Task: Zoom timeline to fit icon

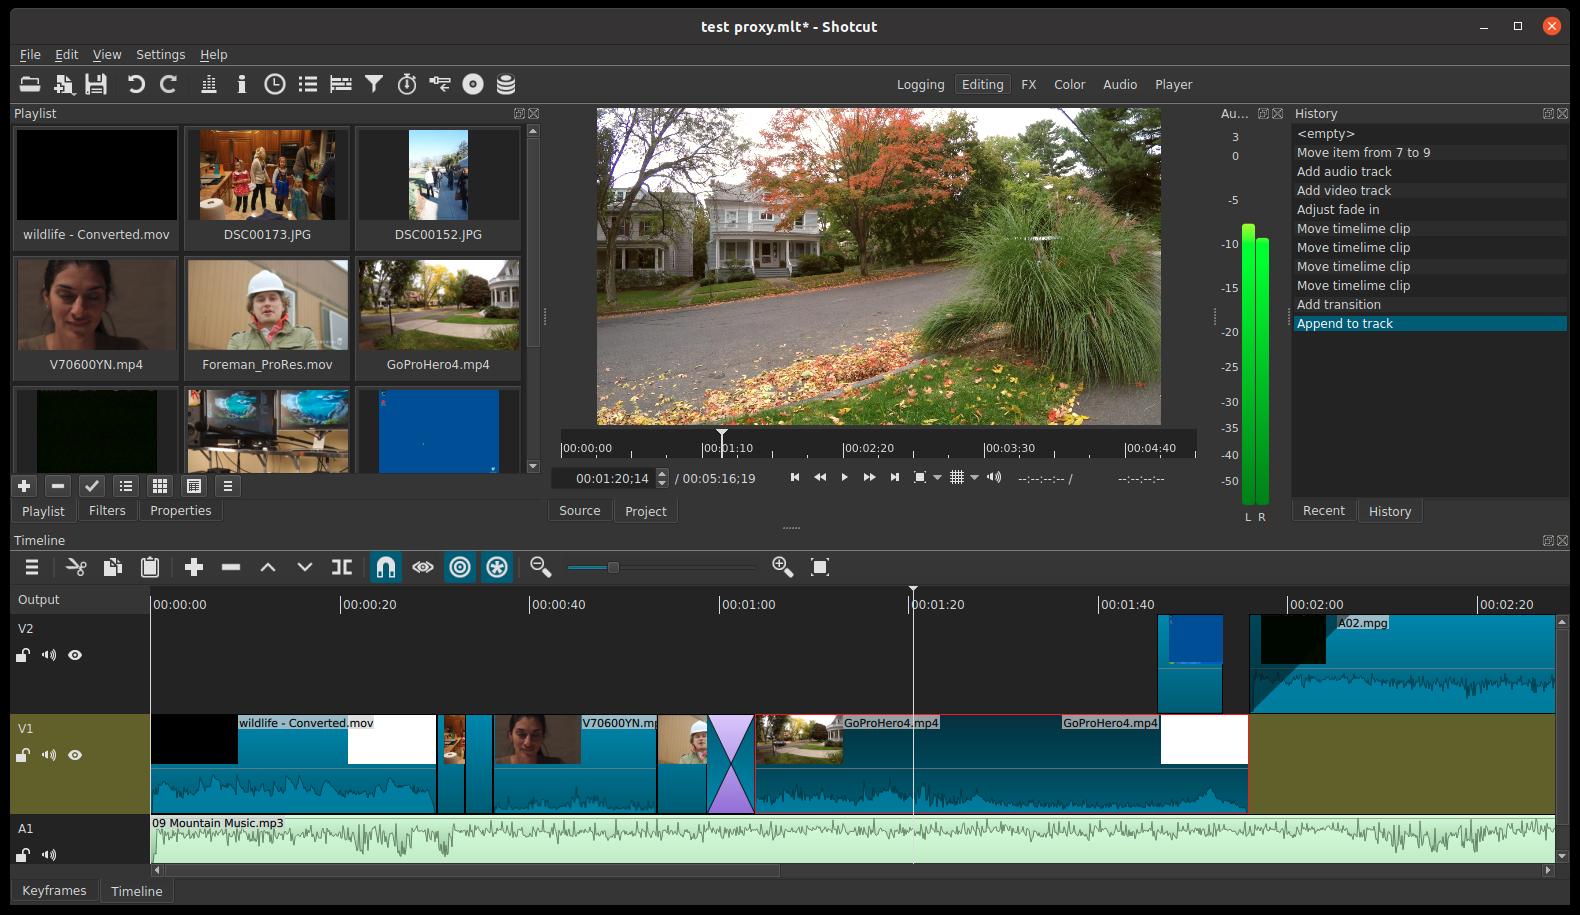Action: click(x=820, y=567)
